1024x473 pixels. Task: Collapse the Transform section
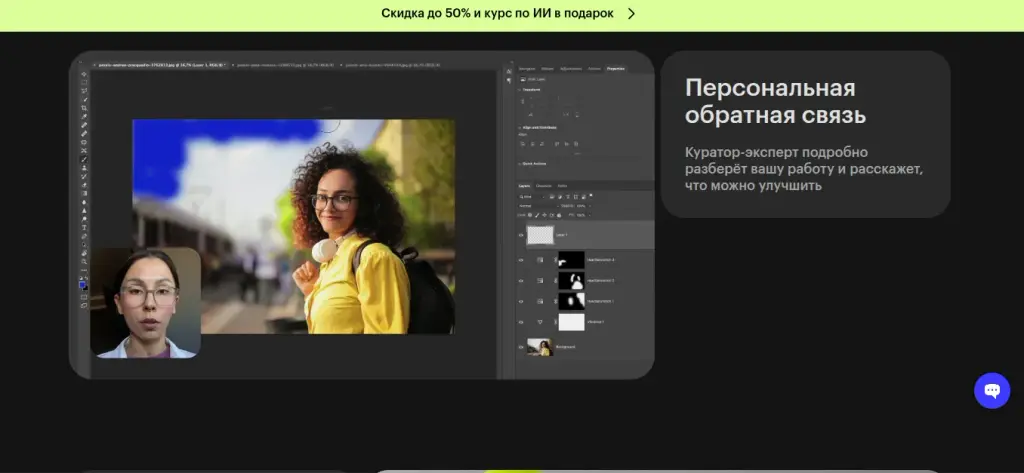point(519,90)
